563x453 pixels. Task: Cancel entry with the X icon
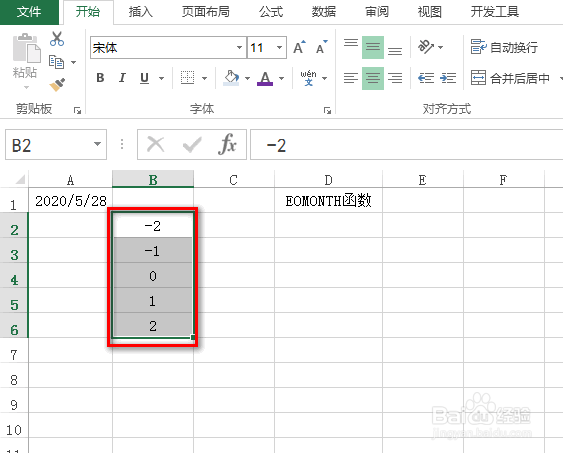155,145
